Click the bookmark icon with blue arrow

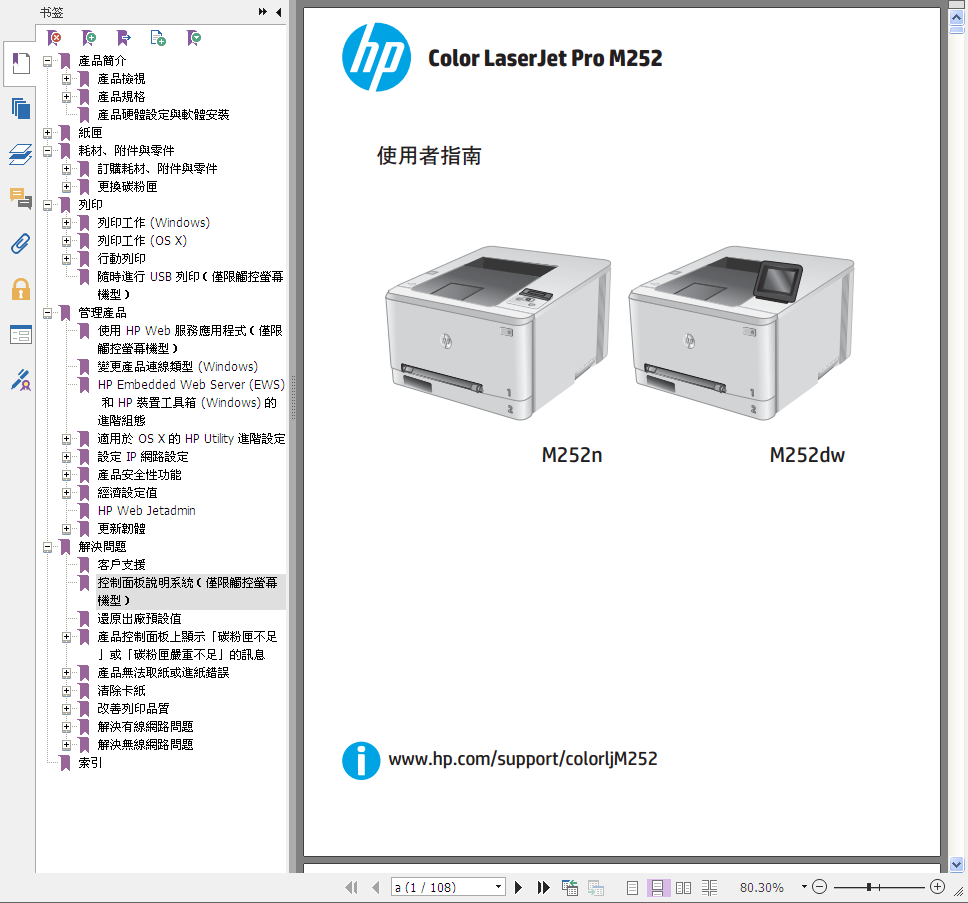[124, 38]
